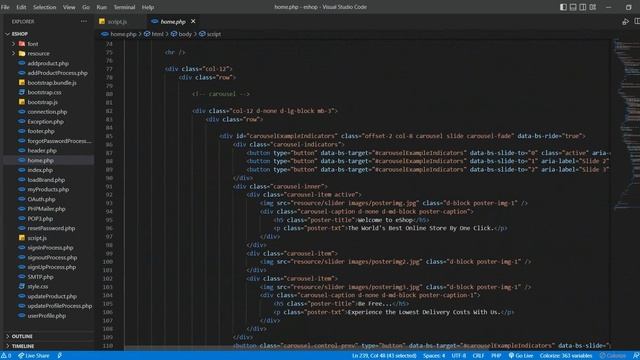Screen dimensions: 640x360
Task: Toggle secondary side bar layout icon
Action: tap(583, 7)
